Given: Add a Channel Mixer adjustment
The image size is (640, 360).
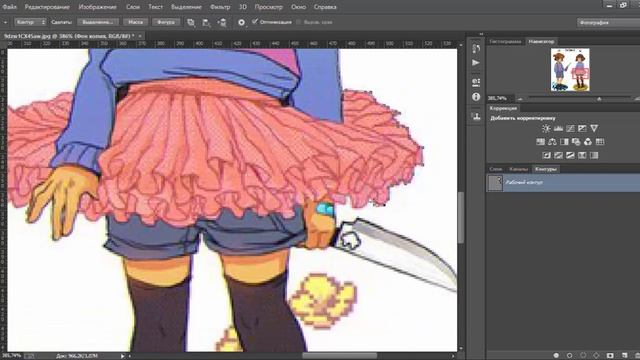Looking at the screenshot, I should point(588,142).
